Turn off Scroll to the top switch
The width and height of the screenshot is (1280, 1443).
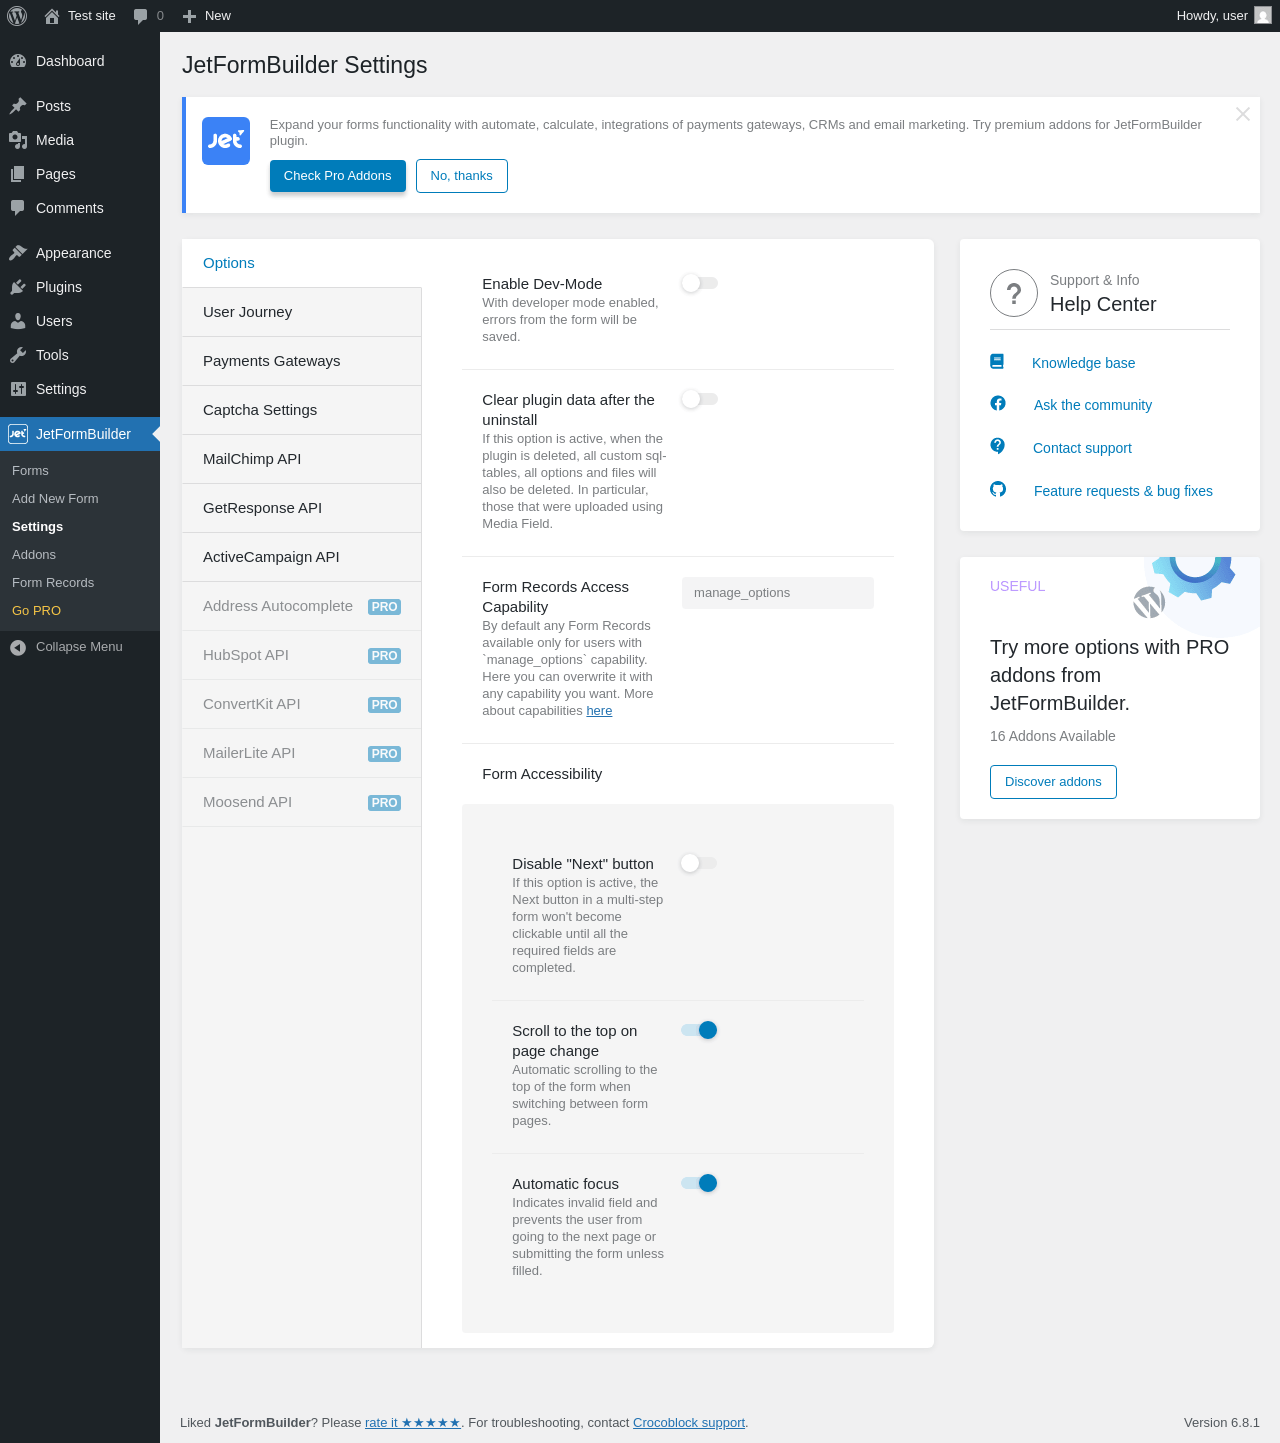coord(699,1030)
